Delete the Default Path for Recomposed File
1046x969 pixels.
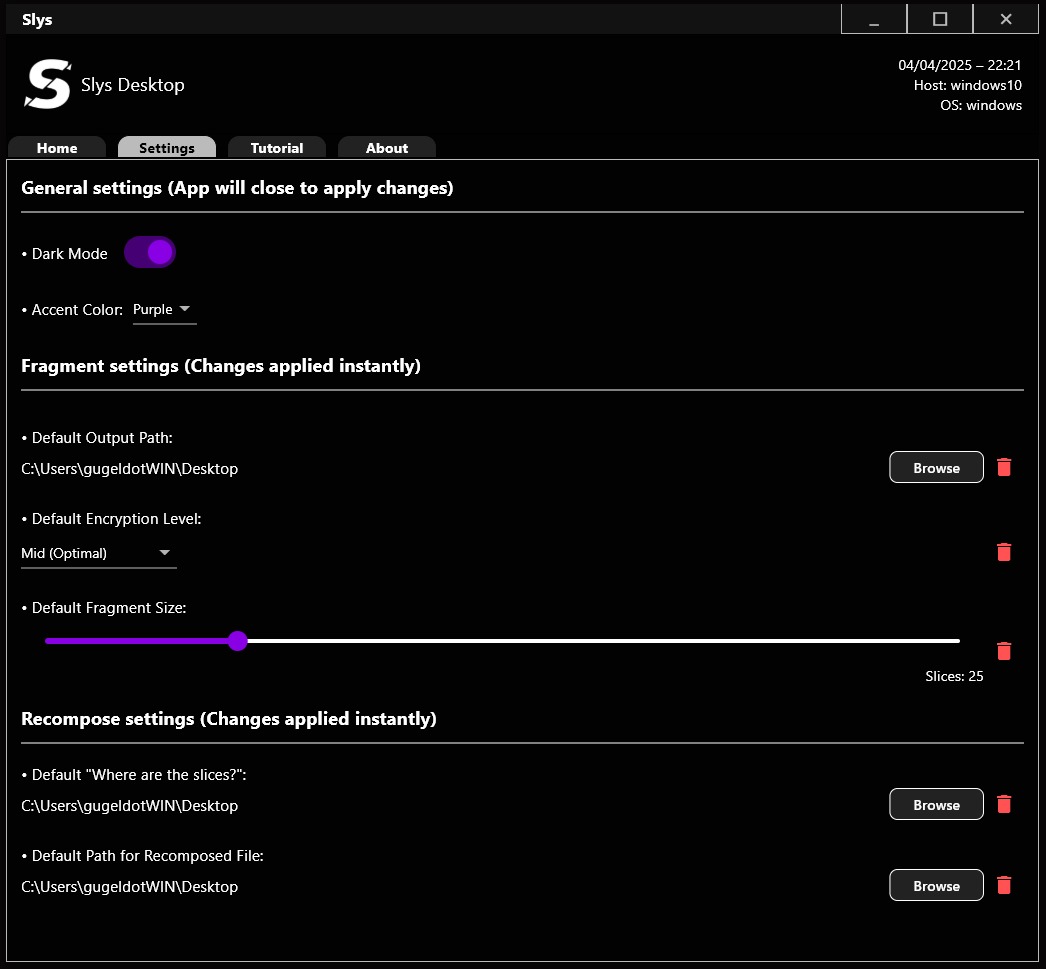coord(1004,885)
